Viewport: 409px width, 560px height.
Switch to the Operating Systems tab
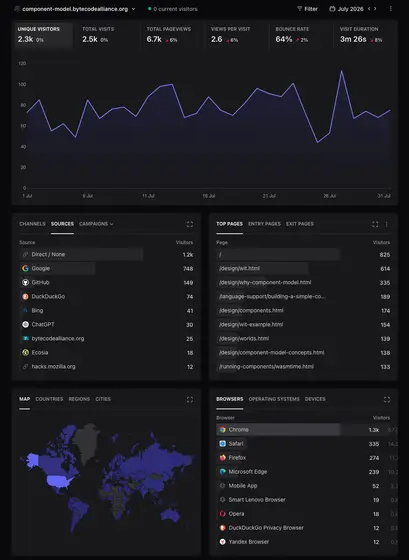274,399
